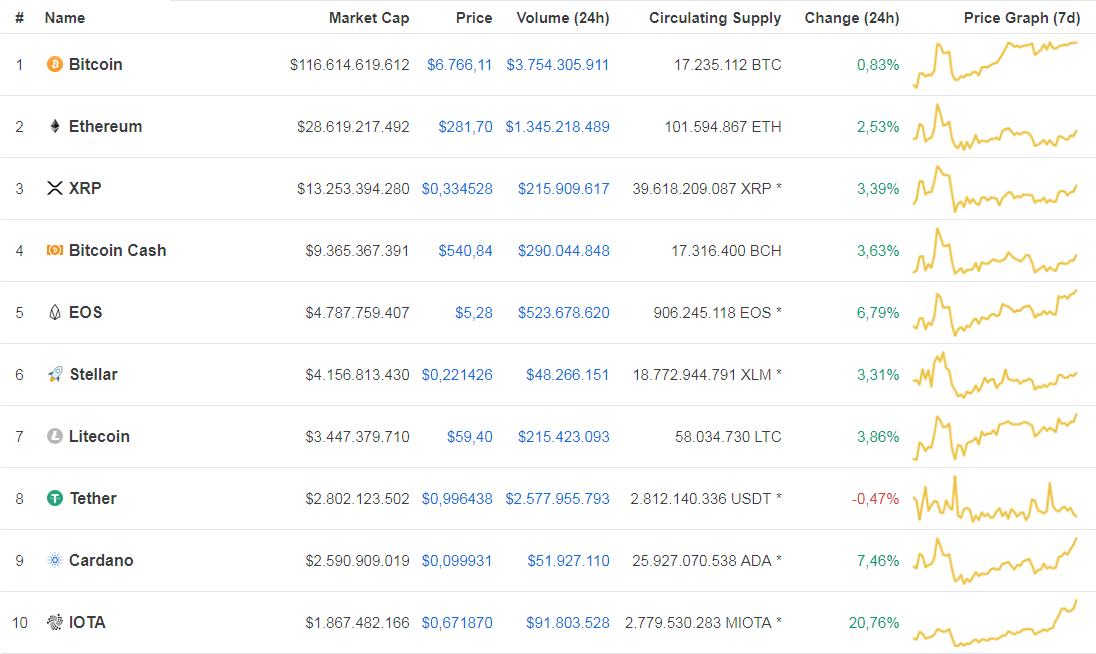Click Litecoin price $59,40

(470, 437)
